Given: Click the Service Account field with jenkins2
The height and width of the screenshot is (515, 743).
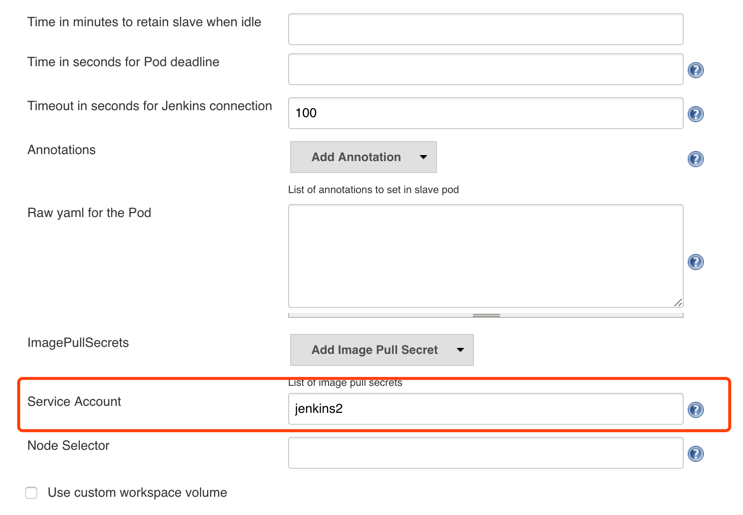Looking at the screenshot, I should click(485, 409).
